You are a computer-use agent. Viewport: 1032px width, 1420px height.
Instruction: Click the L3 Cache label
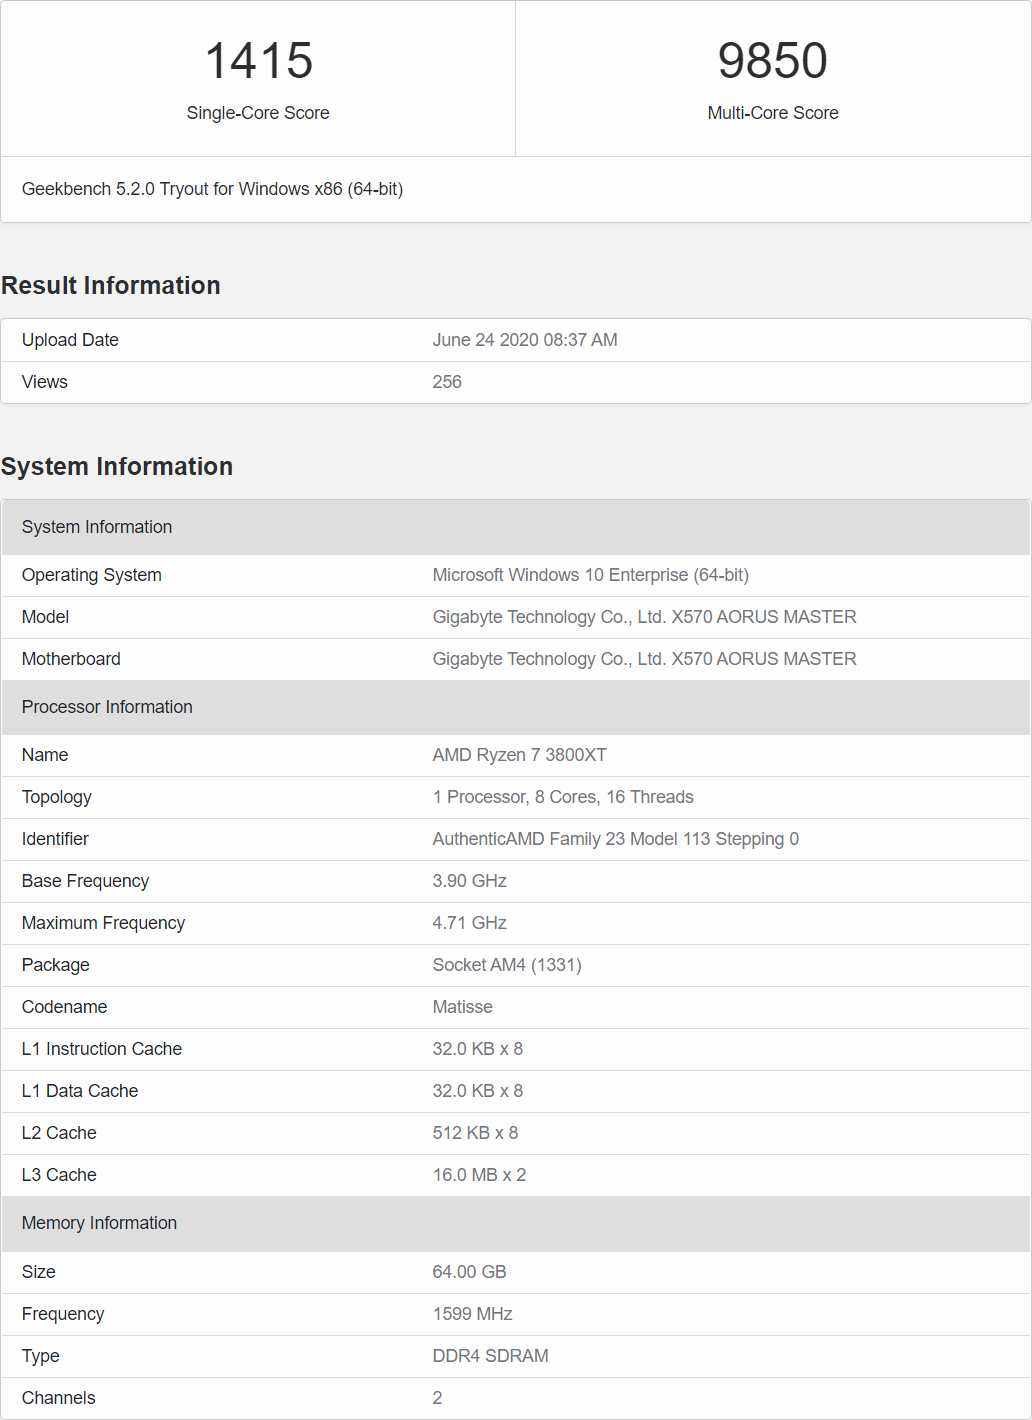tap(59, 1175)
